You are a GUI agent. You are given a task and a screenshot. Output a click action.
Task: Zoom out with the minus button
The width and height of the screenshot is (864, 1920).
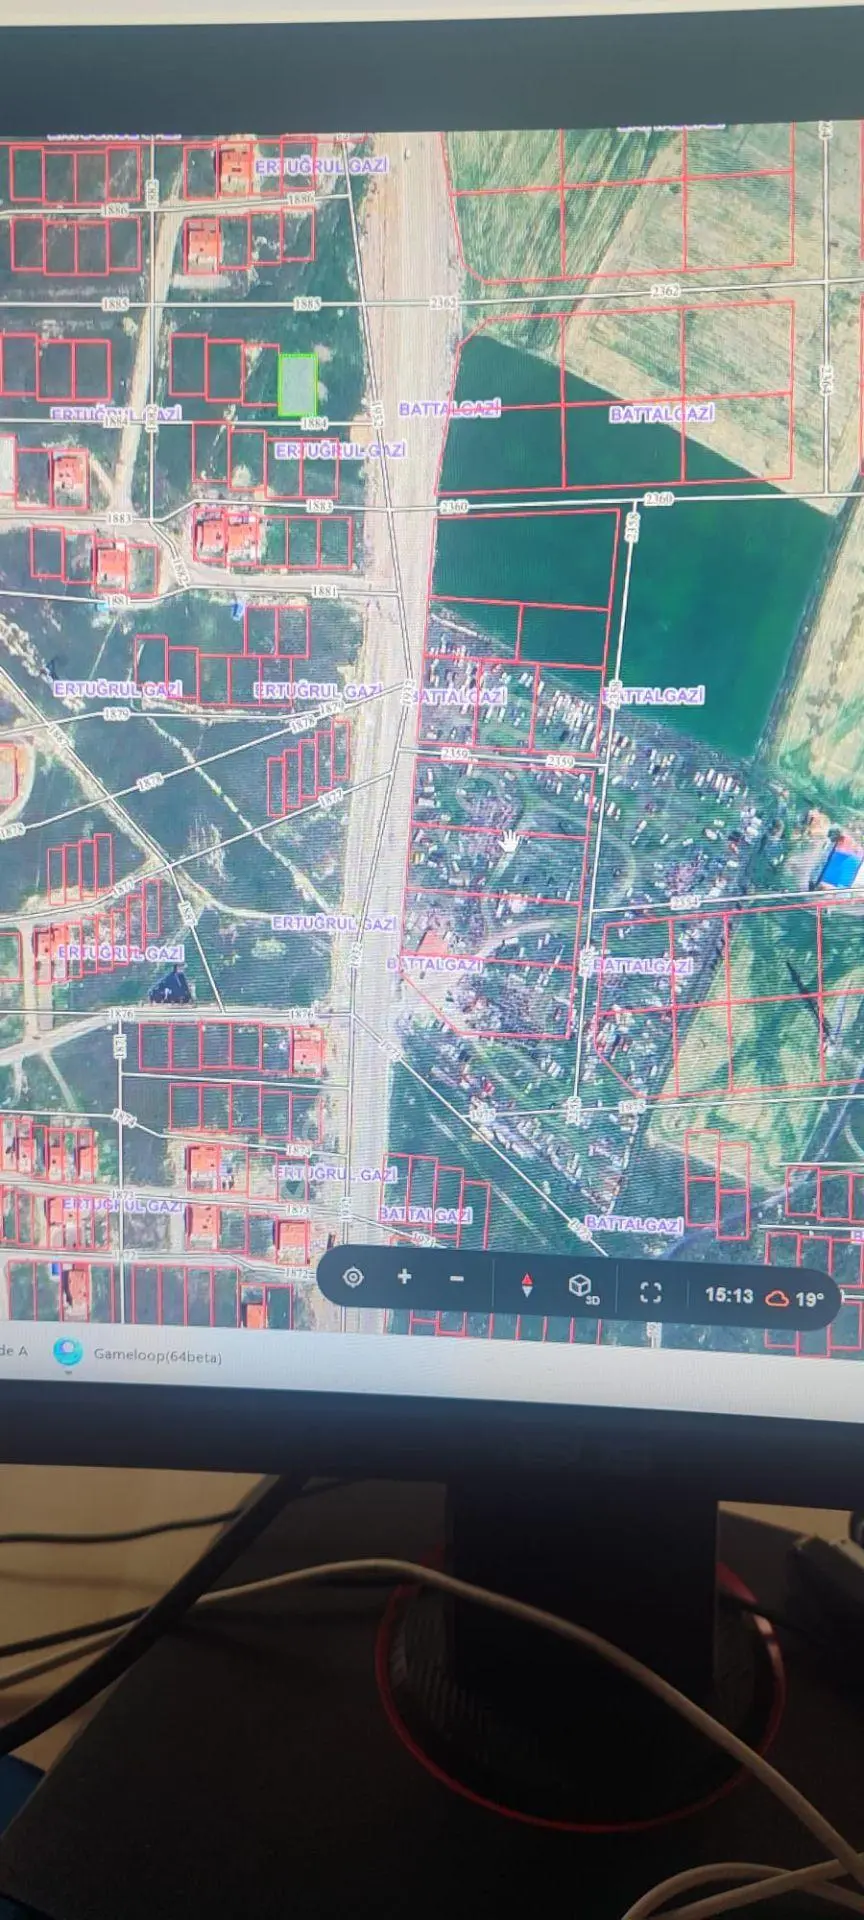457,1279
